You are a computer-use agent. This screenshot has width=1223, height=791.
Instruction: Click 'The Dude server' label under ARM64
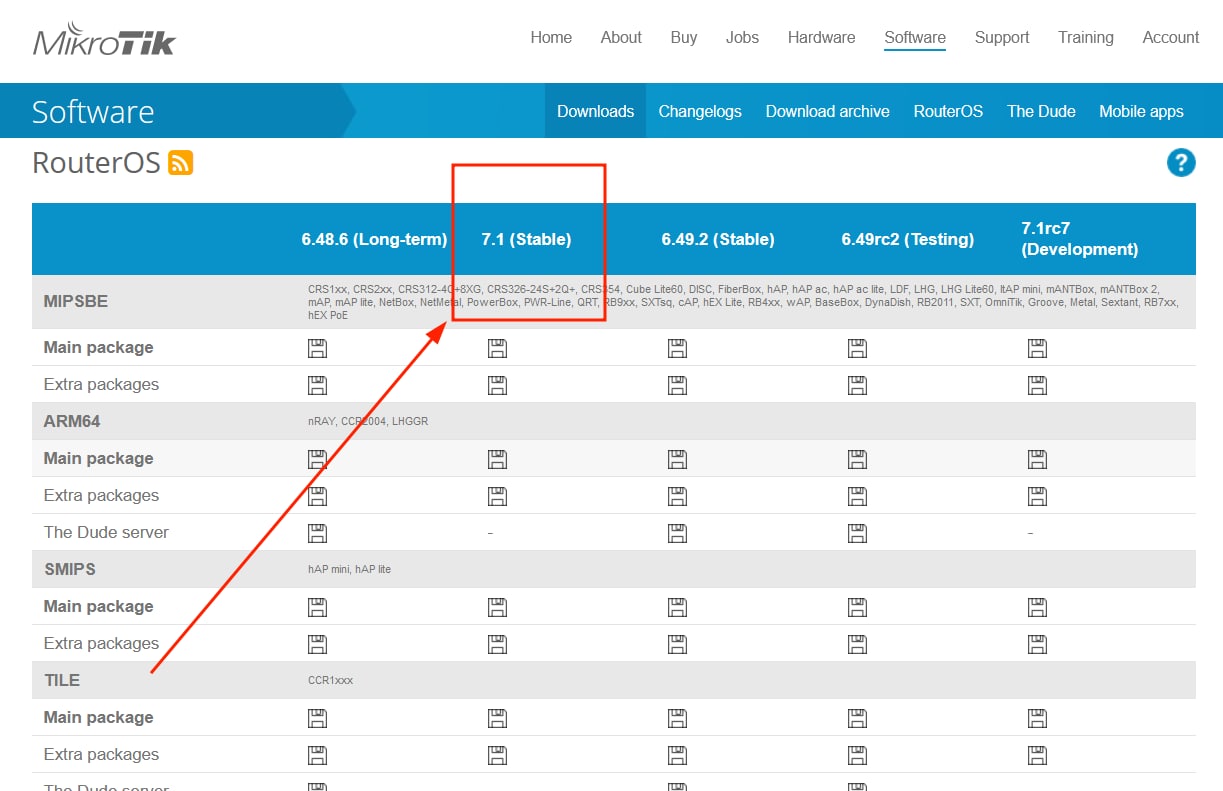tap(106, 532)
